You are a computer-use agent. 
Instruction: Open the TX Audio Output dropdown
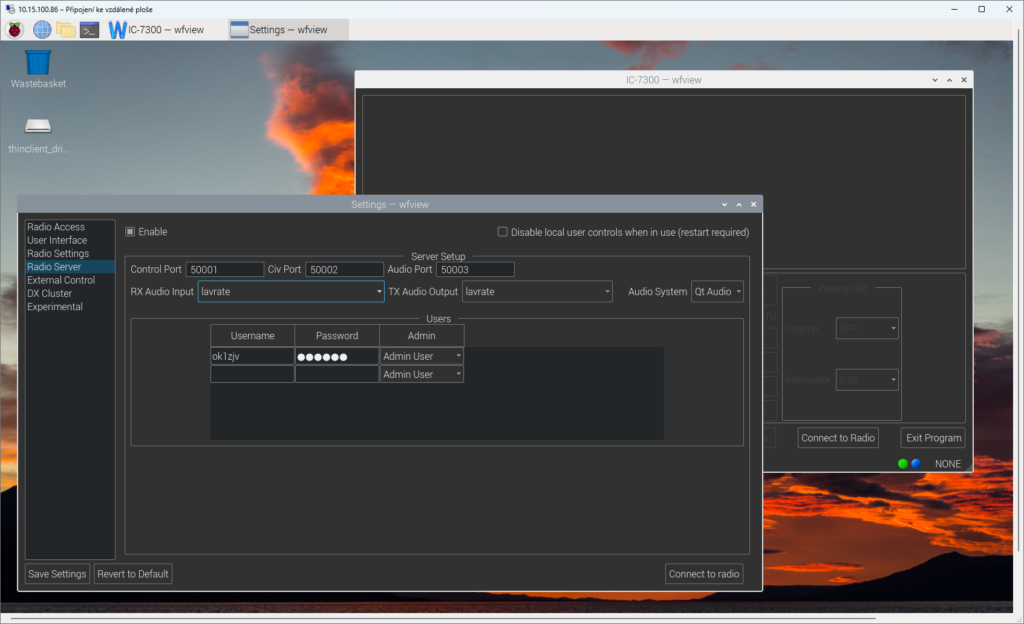(537, 292)
